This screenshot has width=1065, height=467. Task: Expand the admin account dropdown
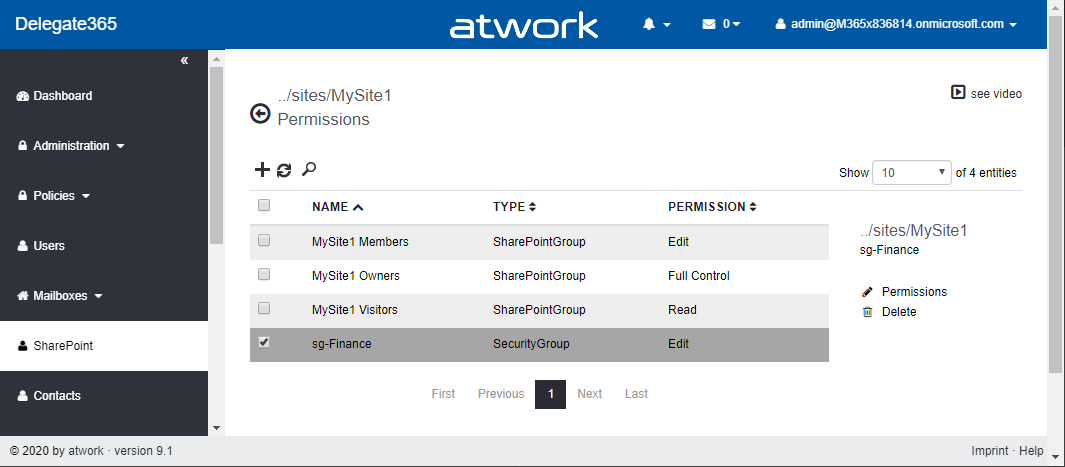click(896, 24)
